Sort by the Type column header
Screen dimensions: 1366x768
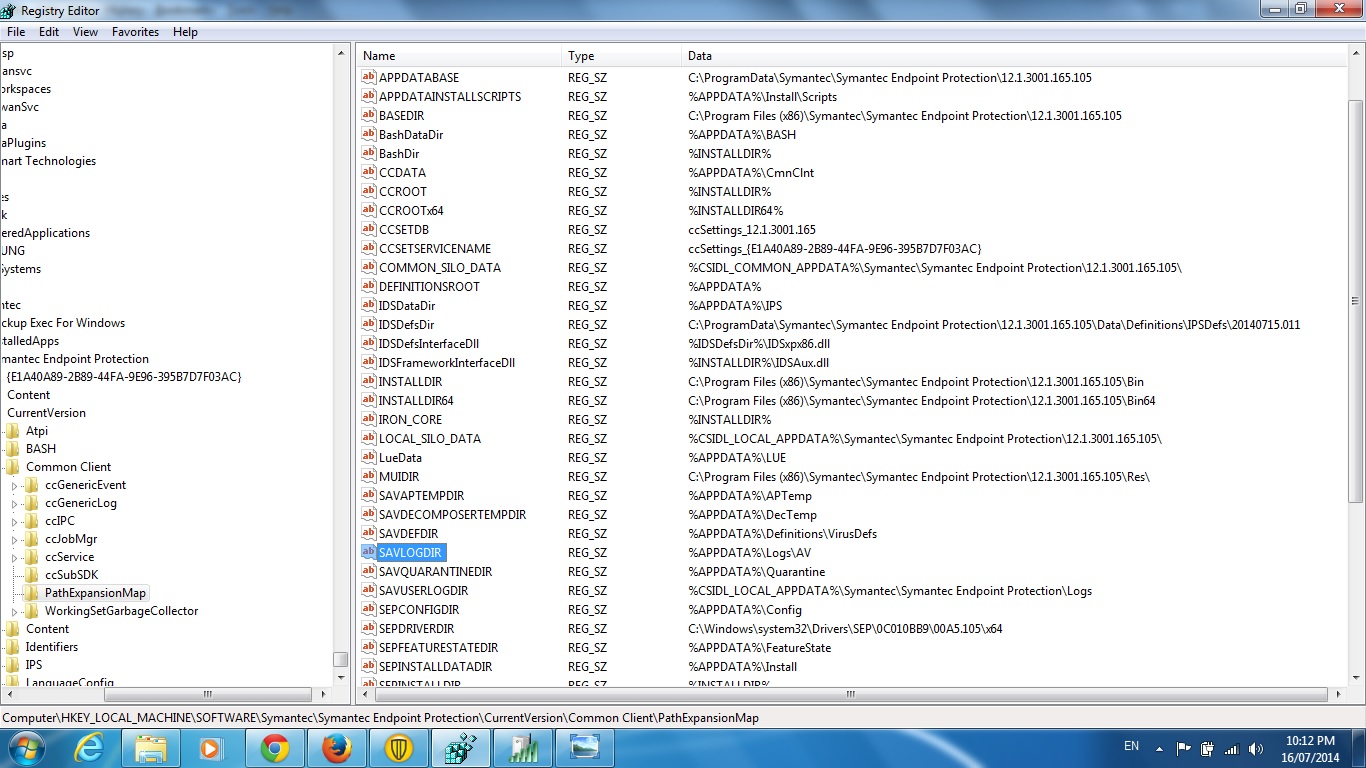[622, 56]
